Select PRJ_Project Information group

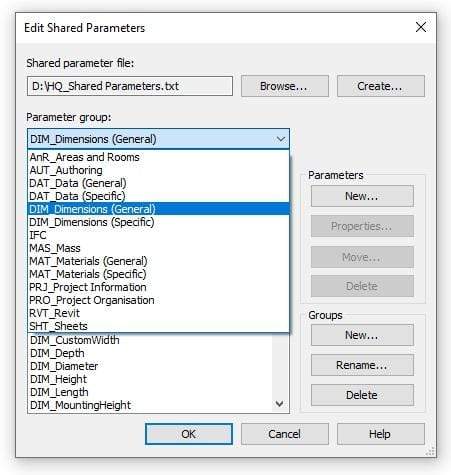coord(158,287)
